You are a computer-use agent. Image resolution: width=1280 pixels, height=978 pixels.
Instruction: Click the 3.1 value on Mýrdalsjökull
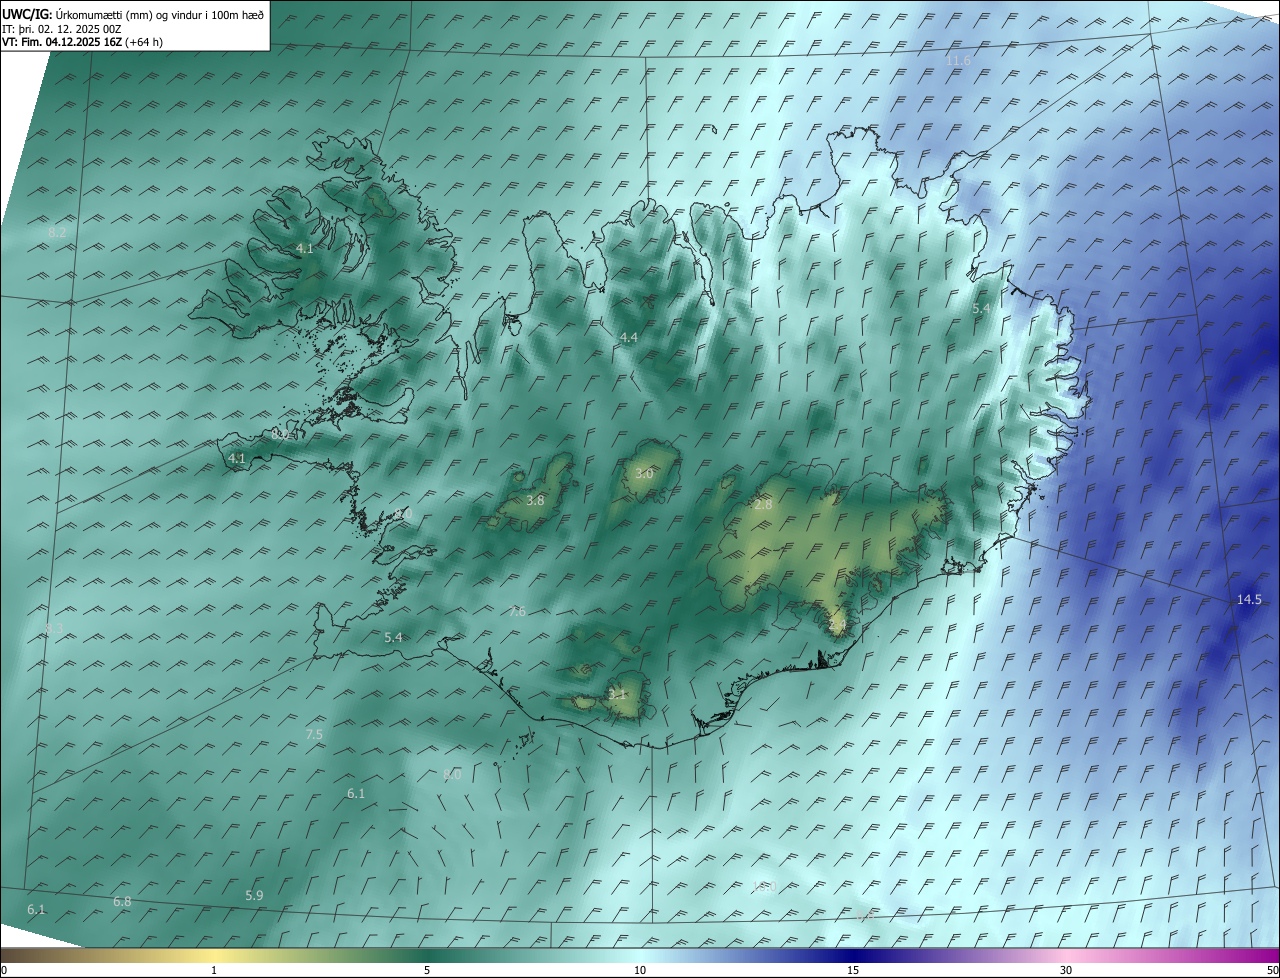(x=617, y=693)
